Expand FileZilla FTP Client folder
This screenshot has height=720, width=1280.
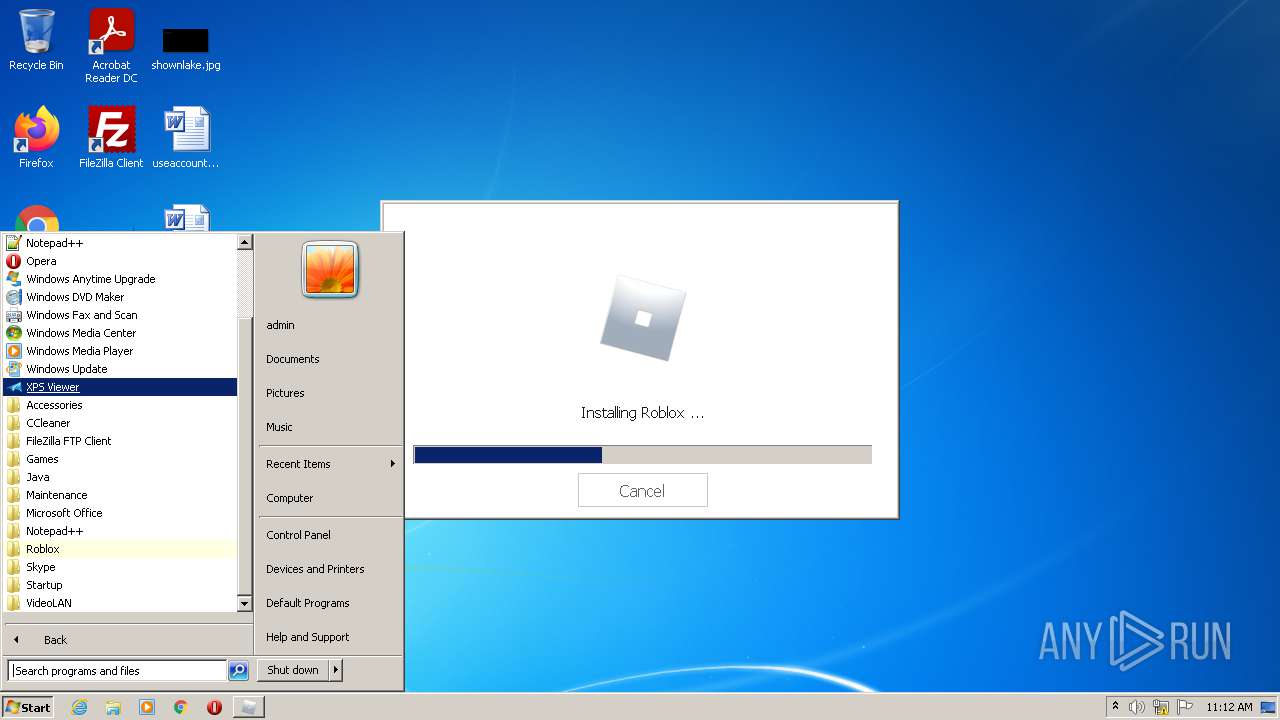tap(120, 441)
